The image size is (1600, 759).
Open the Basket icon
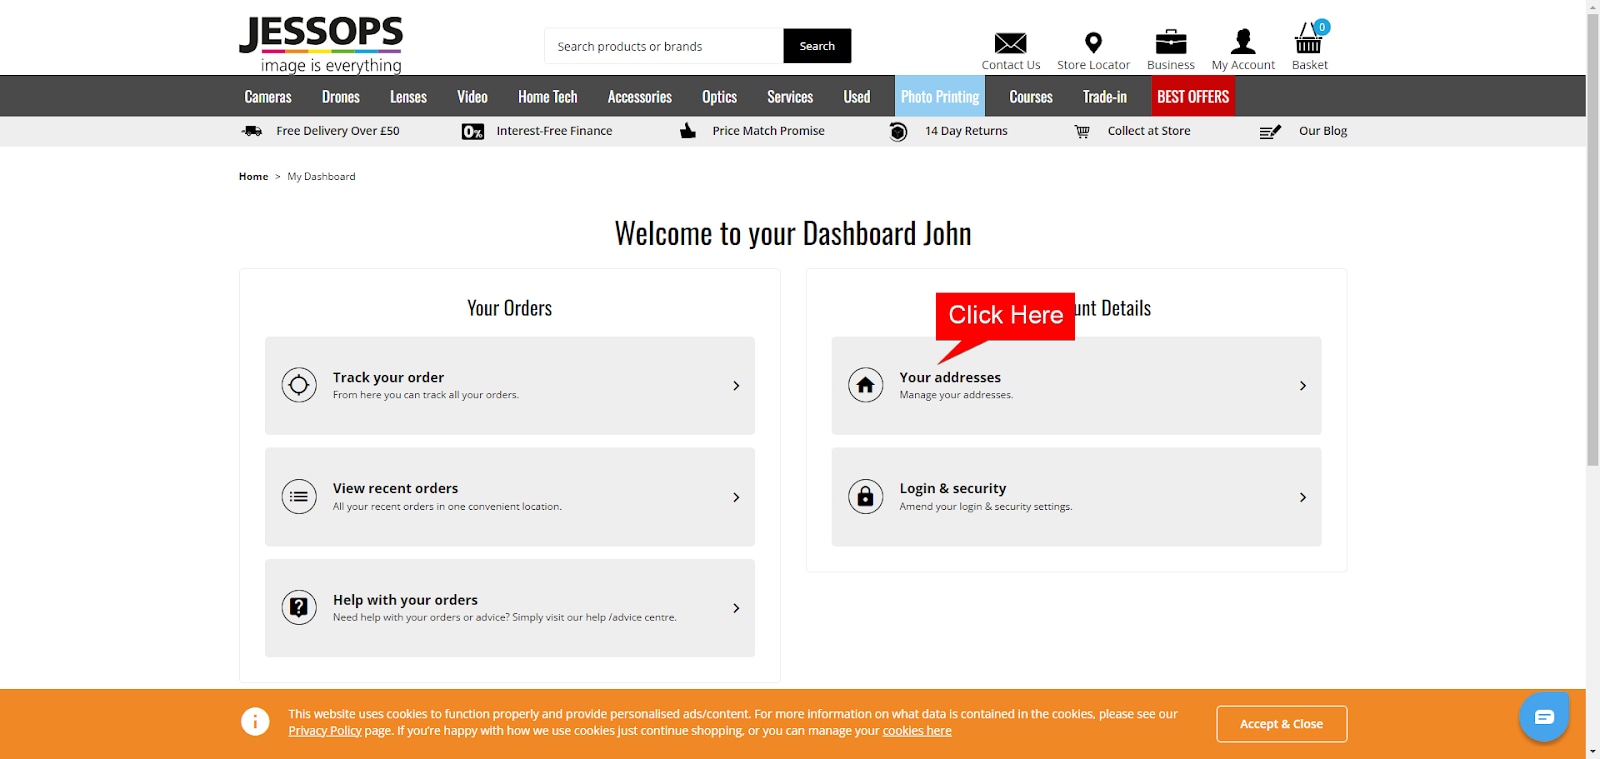[x=1309, y=40]
